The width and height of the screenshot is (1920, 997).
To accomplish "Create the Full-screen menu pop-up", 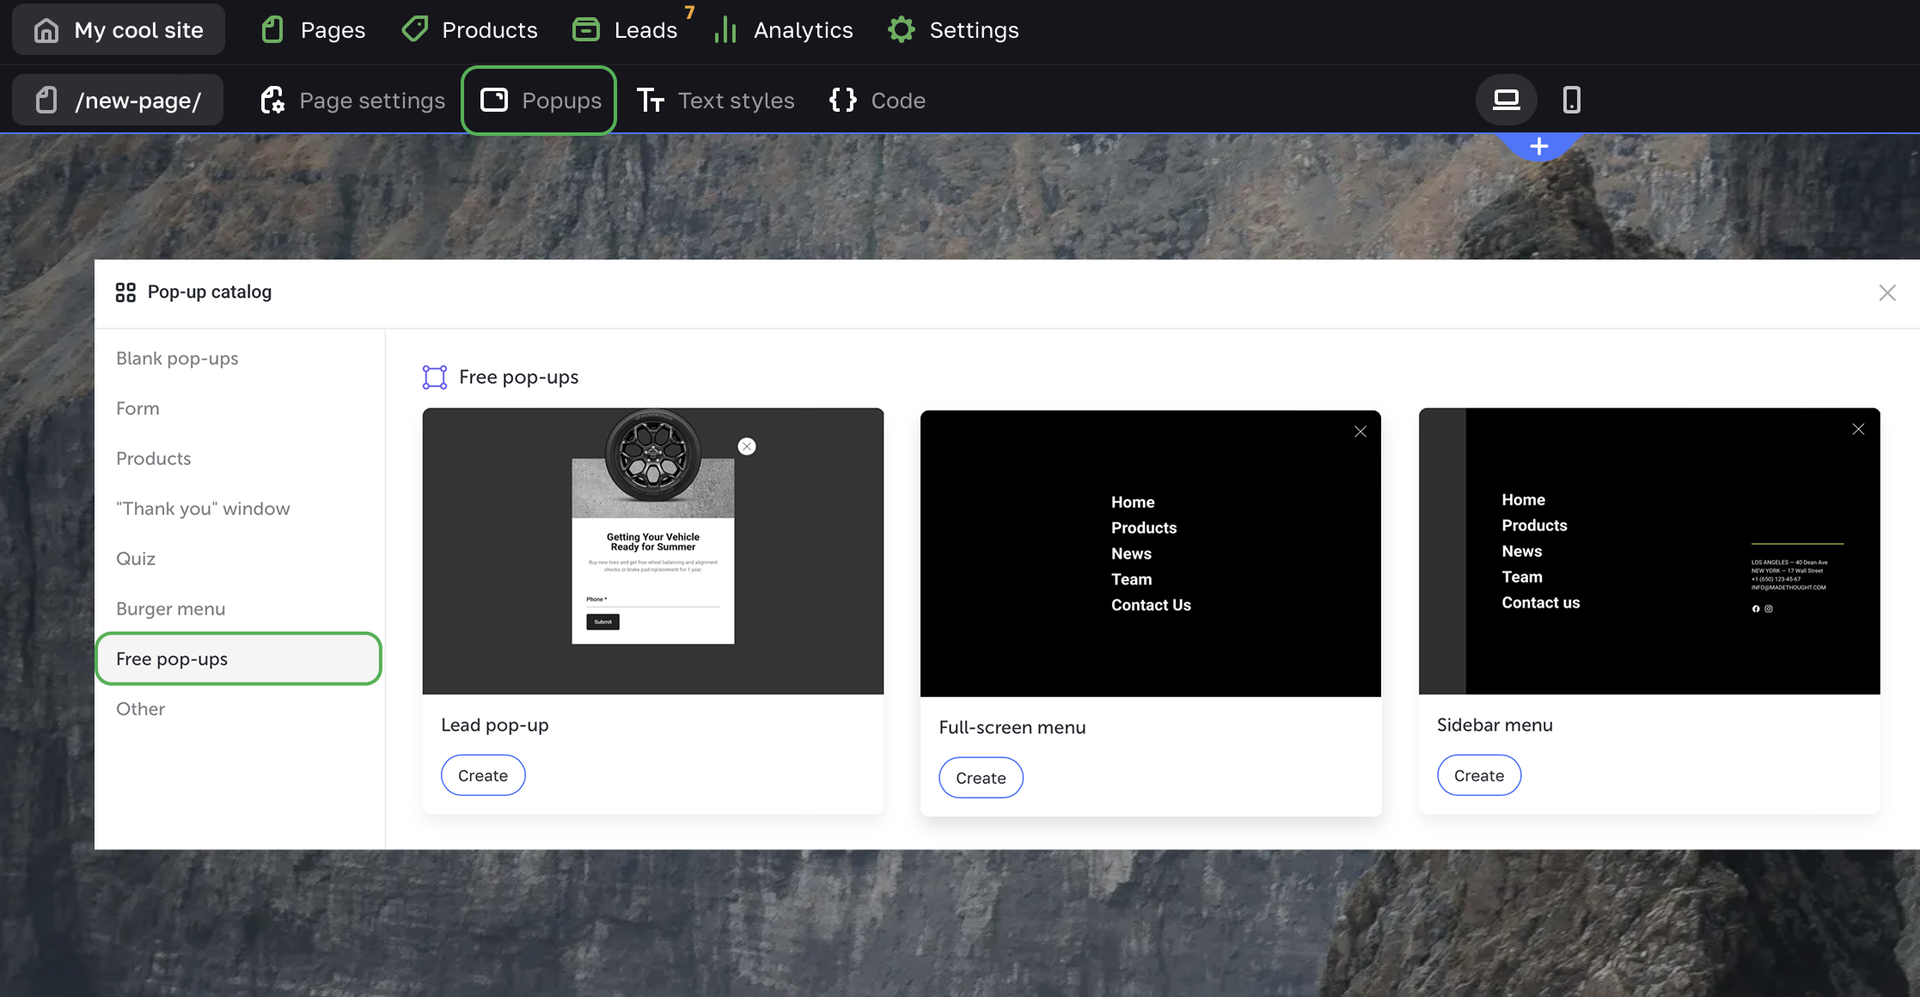I will [980, 778].
